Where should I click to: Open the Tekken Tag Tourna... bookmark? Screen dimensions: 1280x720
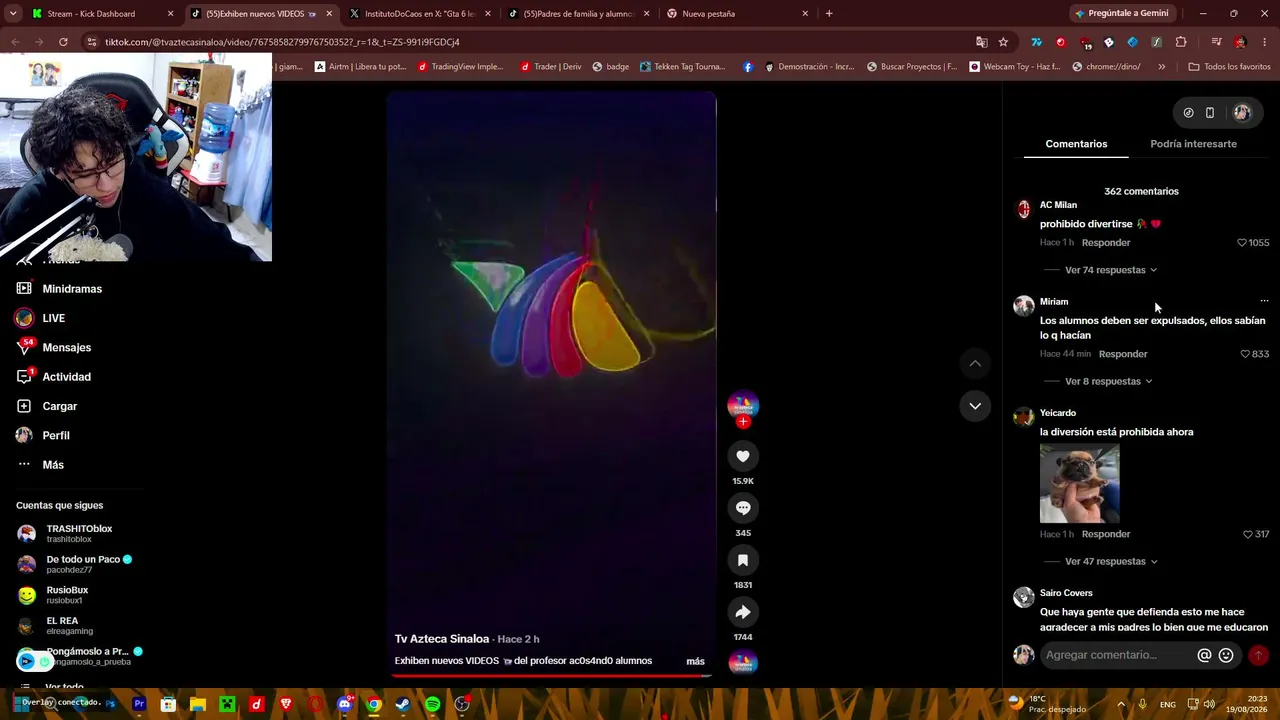(682, 67)
